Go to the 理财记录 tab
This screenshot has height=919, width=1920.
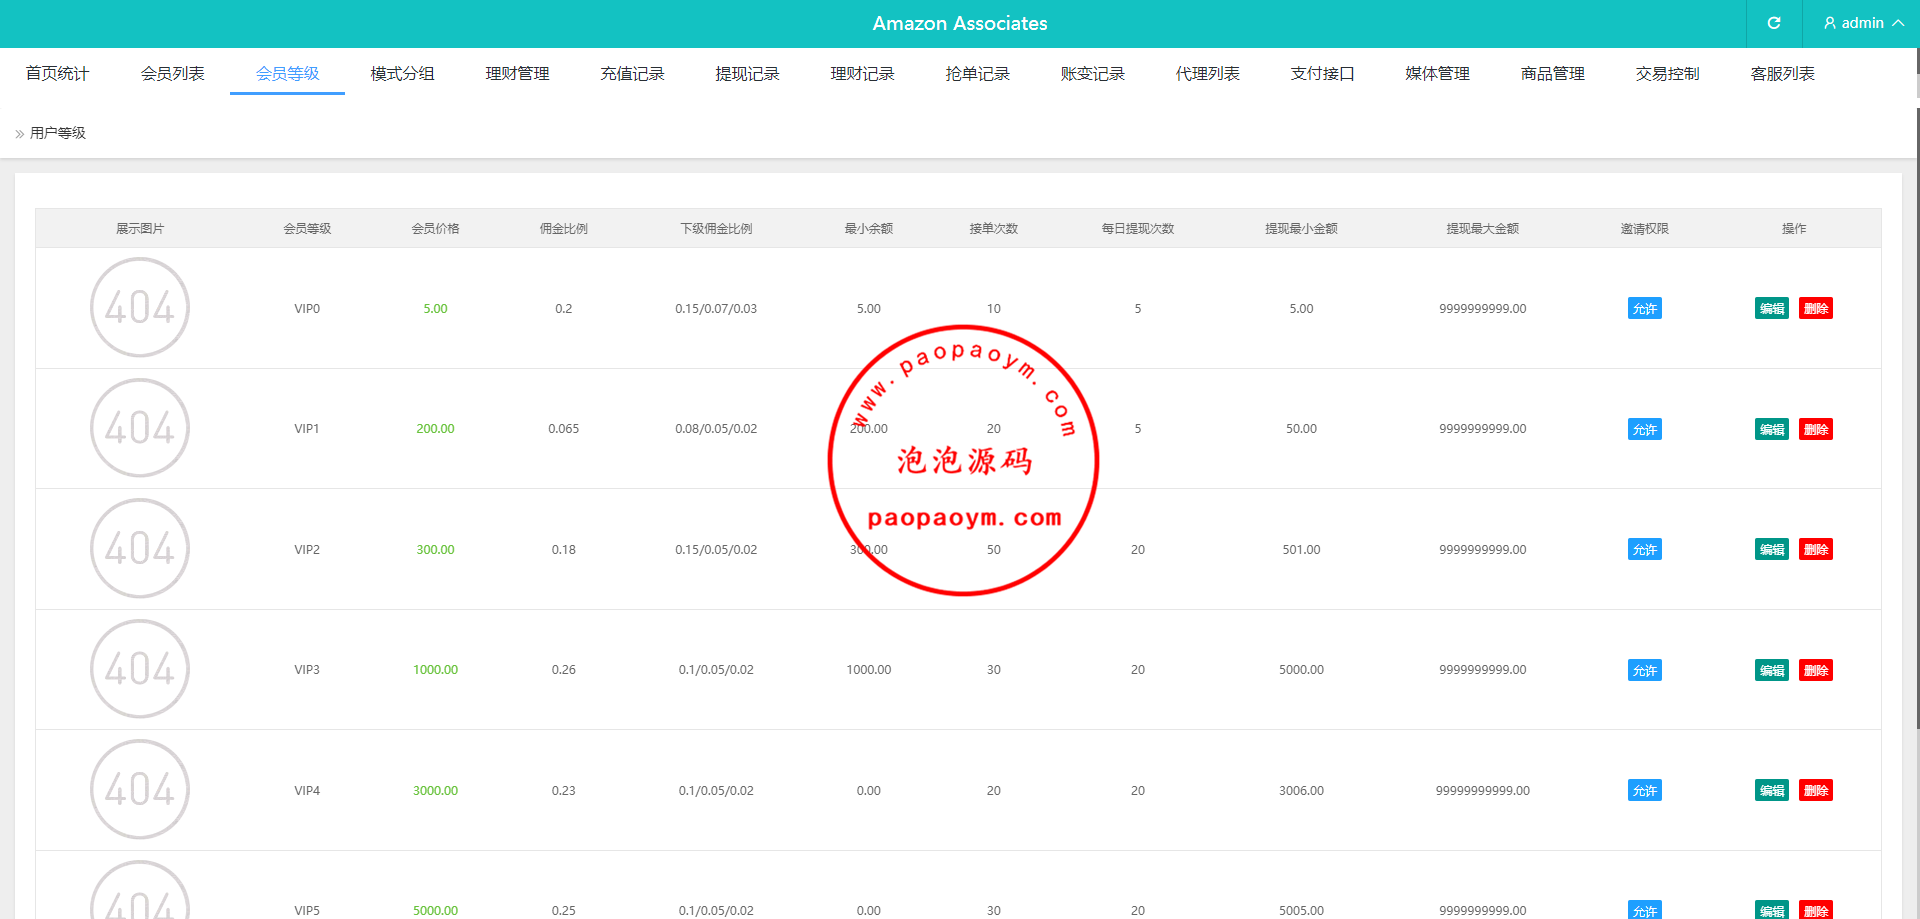point(862,73)
